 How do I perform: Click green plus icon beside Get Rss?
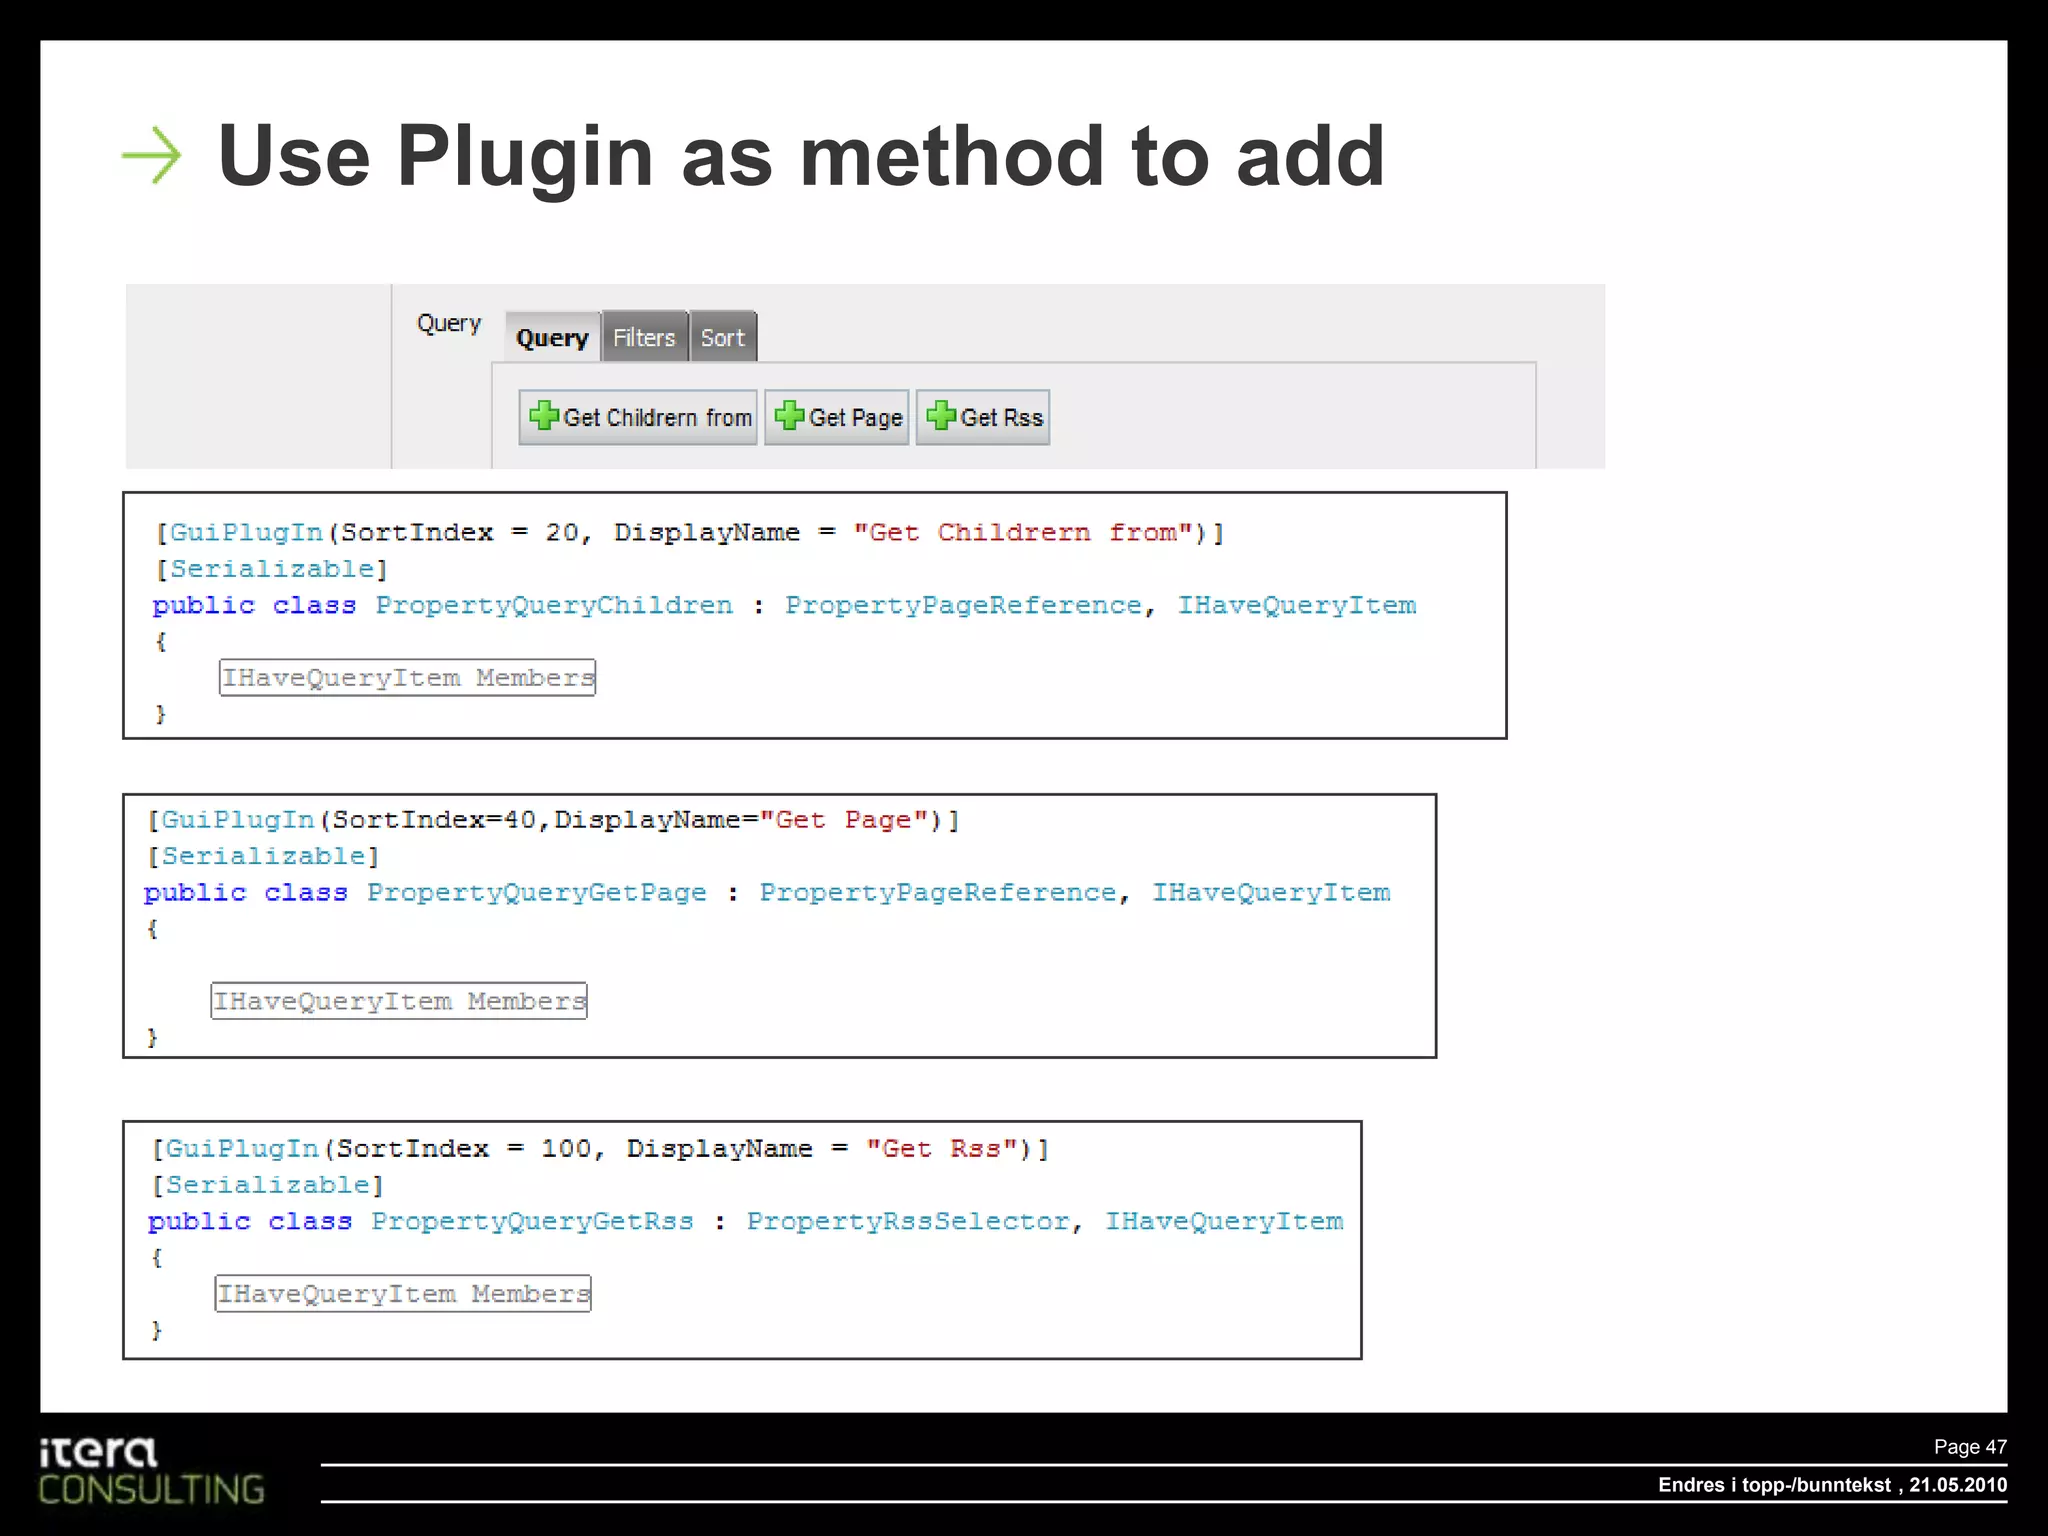(x=941, y=416)
